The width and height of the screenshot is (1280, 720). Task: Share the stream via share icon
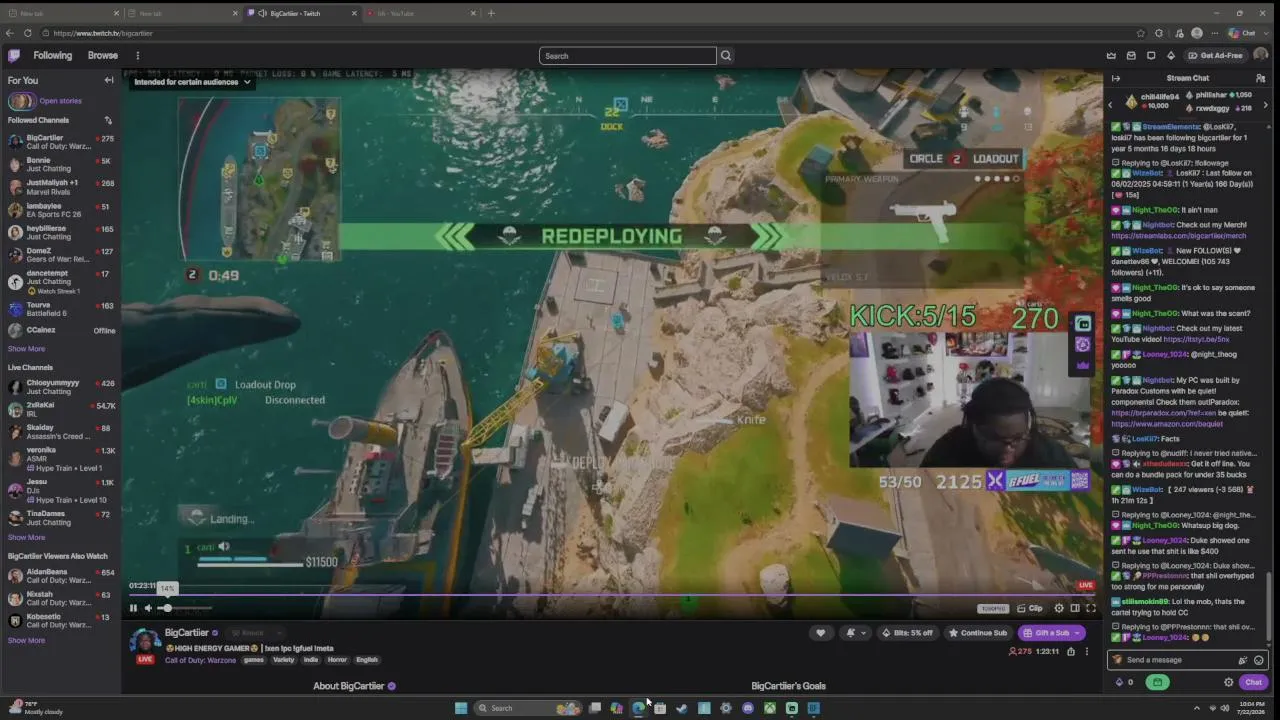[x=1071, y=652]
